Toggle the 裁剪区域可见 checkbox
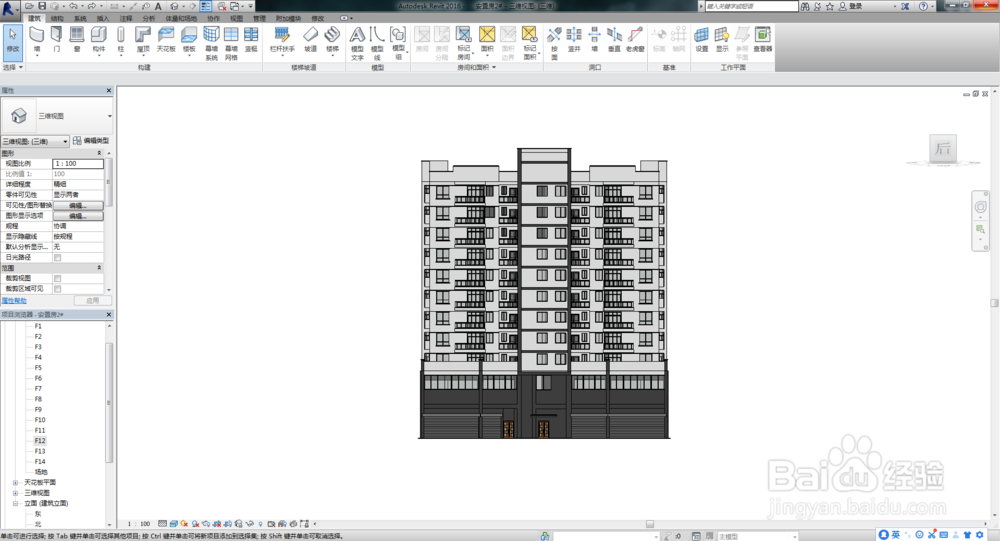The height and width of the screenshot is (541, 1000). point(57,289)
